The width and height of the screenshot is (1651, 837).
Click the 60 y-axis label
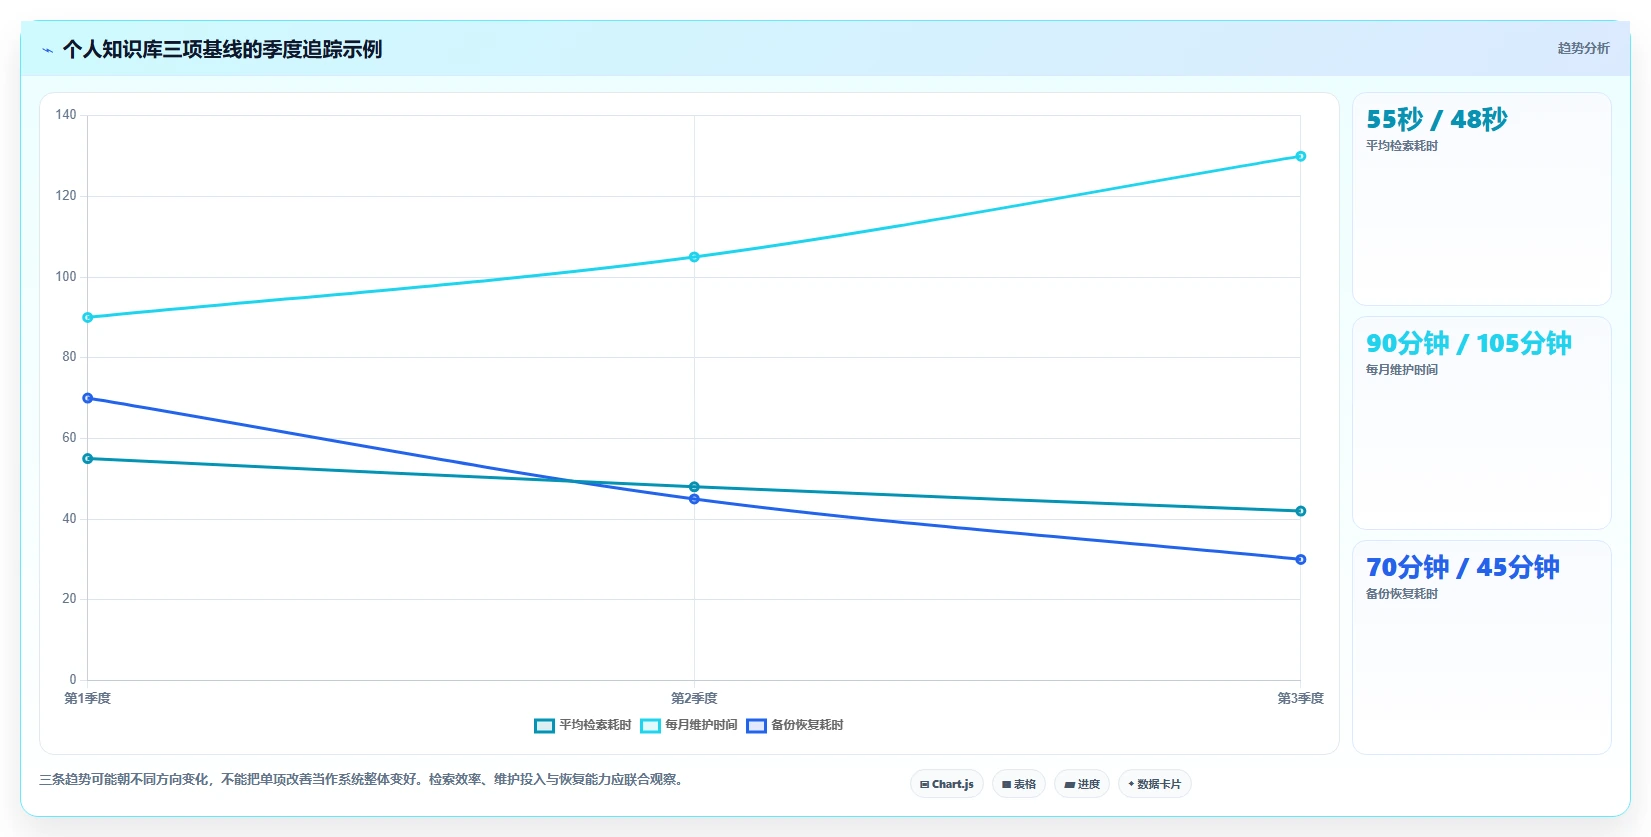pyautogui.click(x=69, y=438)
